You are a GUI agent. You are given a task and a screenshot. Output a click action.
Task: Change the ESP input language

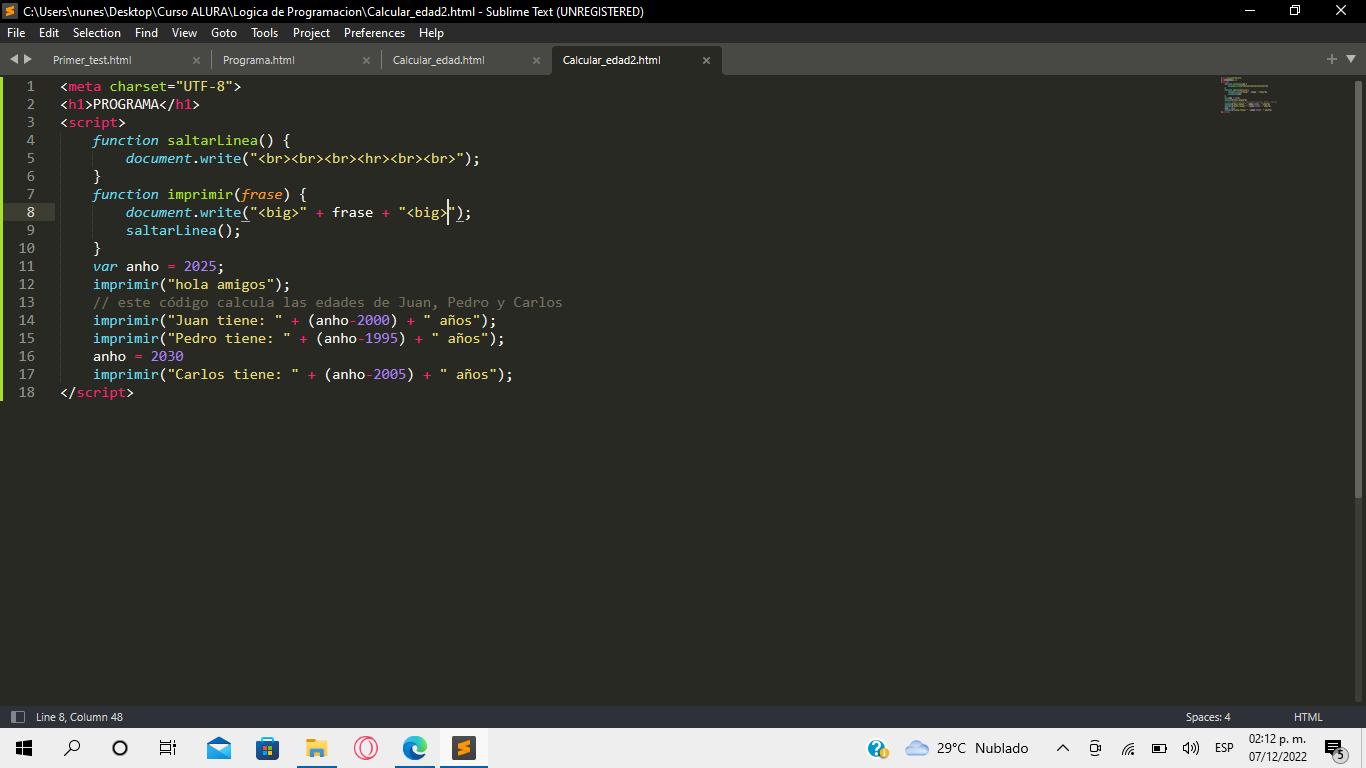[1224, 748]
